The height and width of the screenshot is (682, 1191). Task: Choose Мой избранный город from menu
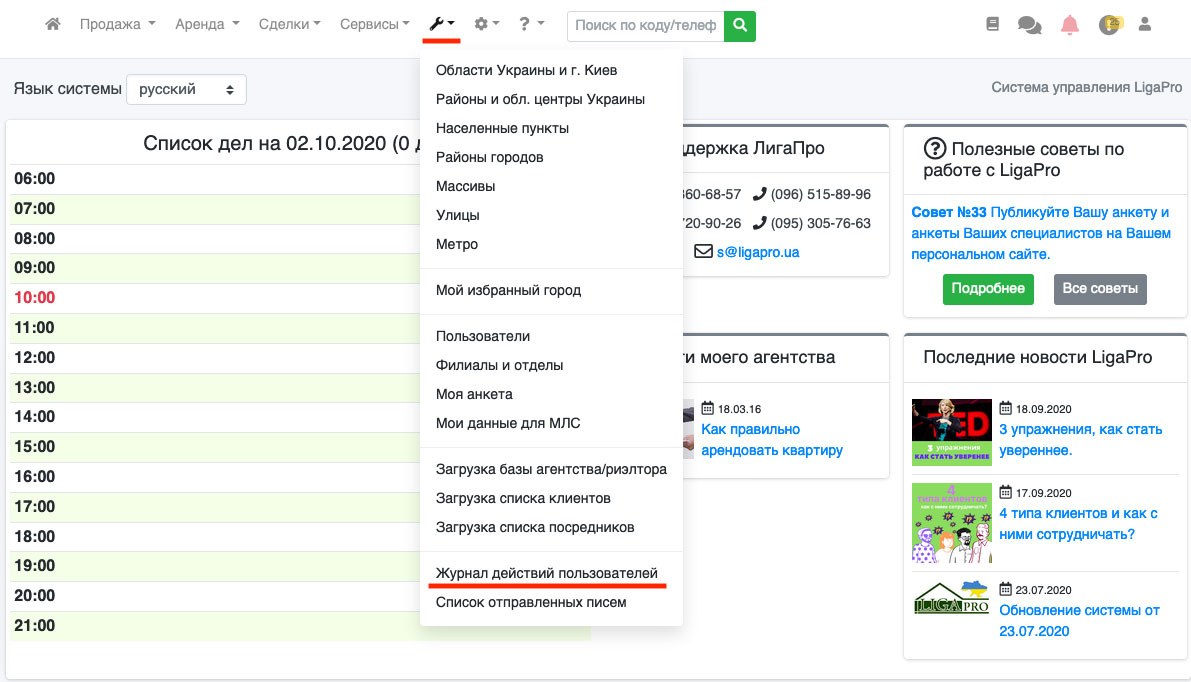(x=508, y=290)
